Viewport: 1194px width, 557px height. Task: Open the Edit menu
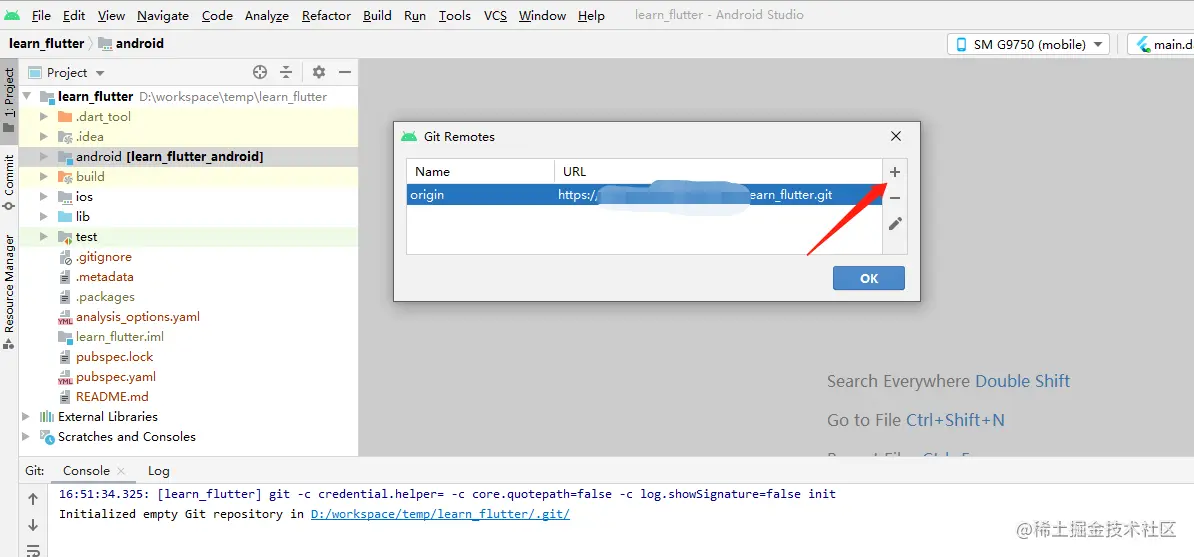click(x=74, y=15)
